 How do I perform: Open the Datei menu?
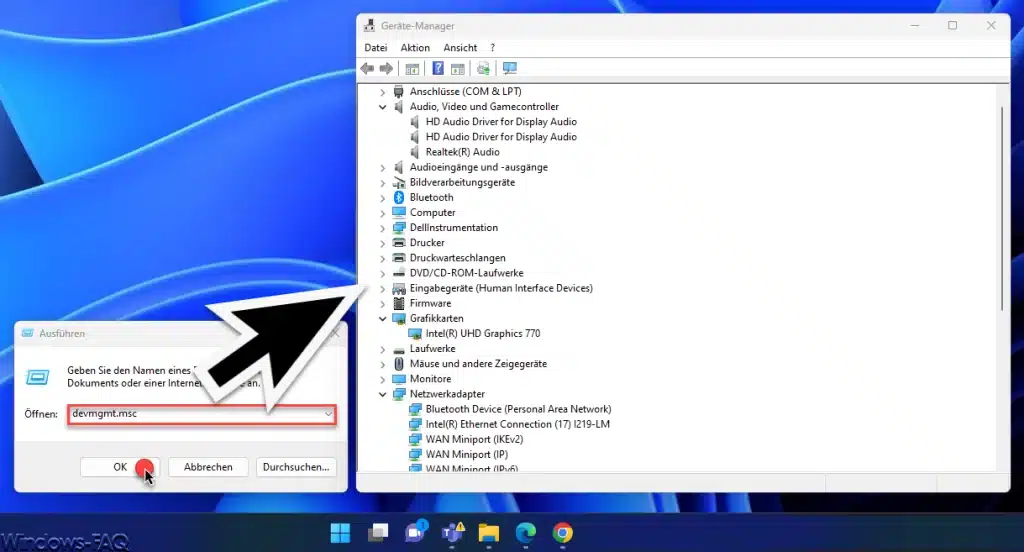tap(376, 48)
